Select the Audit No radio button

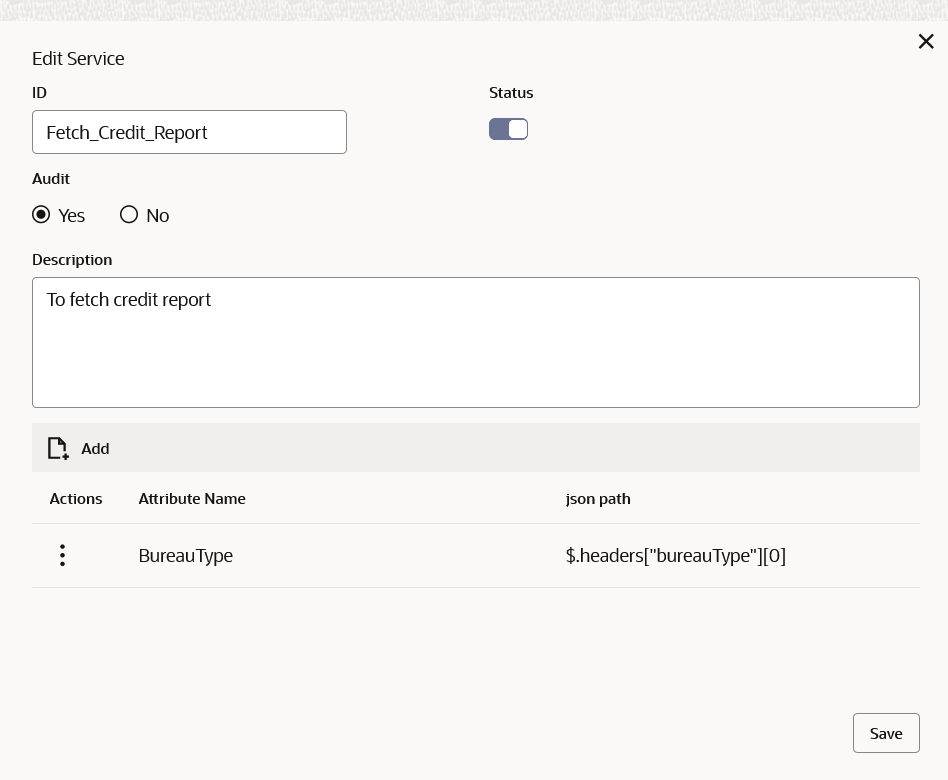click(129, 215)
